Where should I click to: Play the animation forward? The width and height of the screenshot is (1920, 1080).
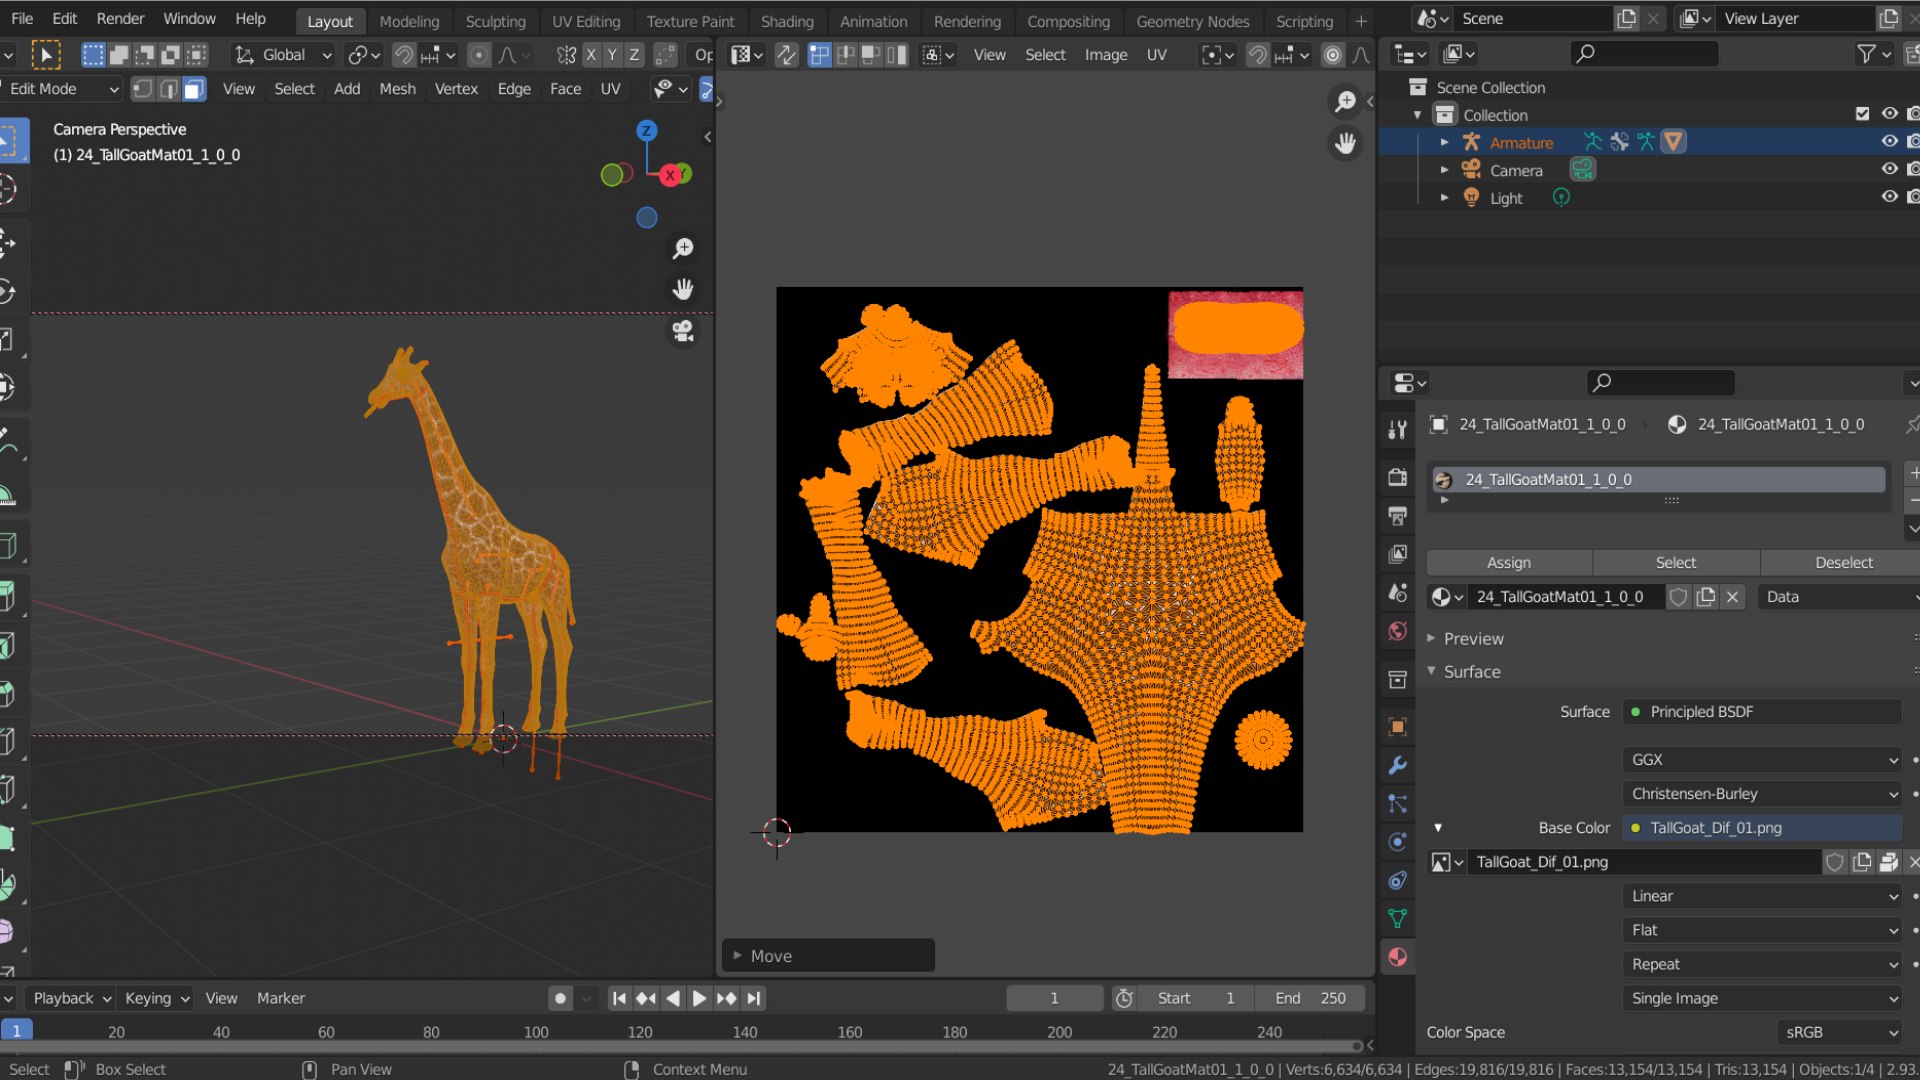point(700,998)
